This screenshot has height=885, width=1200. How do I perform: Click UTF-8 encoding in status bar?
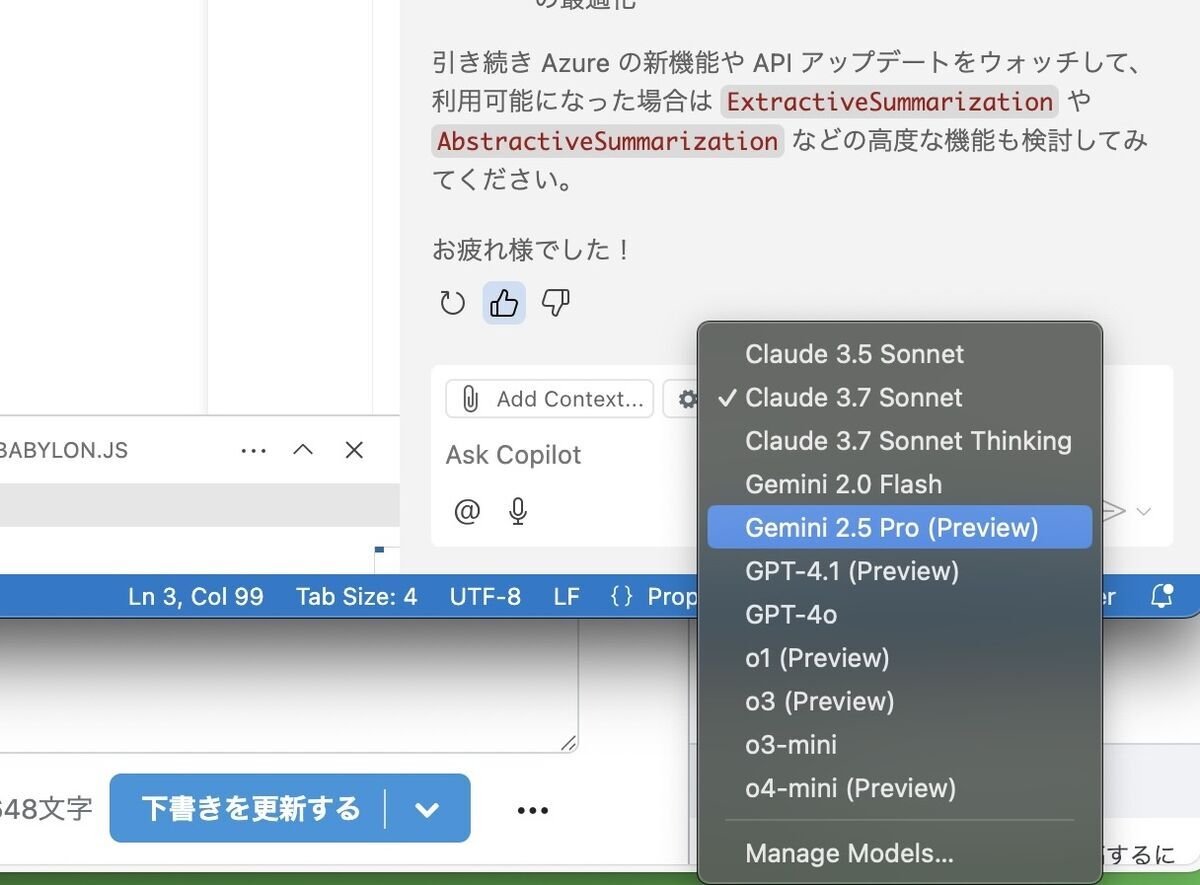(x=485, y=597)
